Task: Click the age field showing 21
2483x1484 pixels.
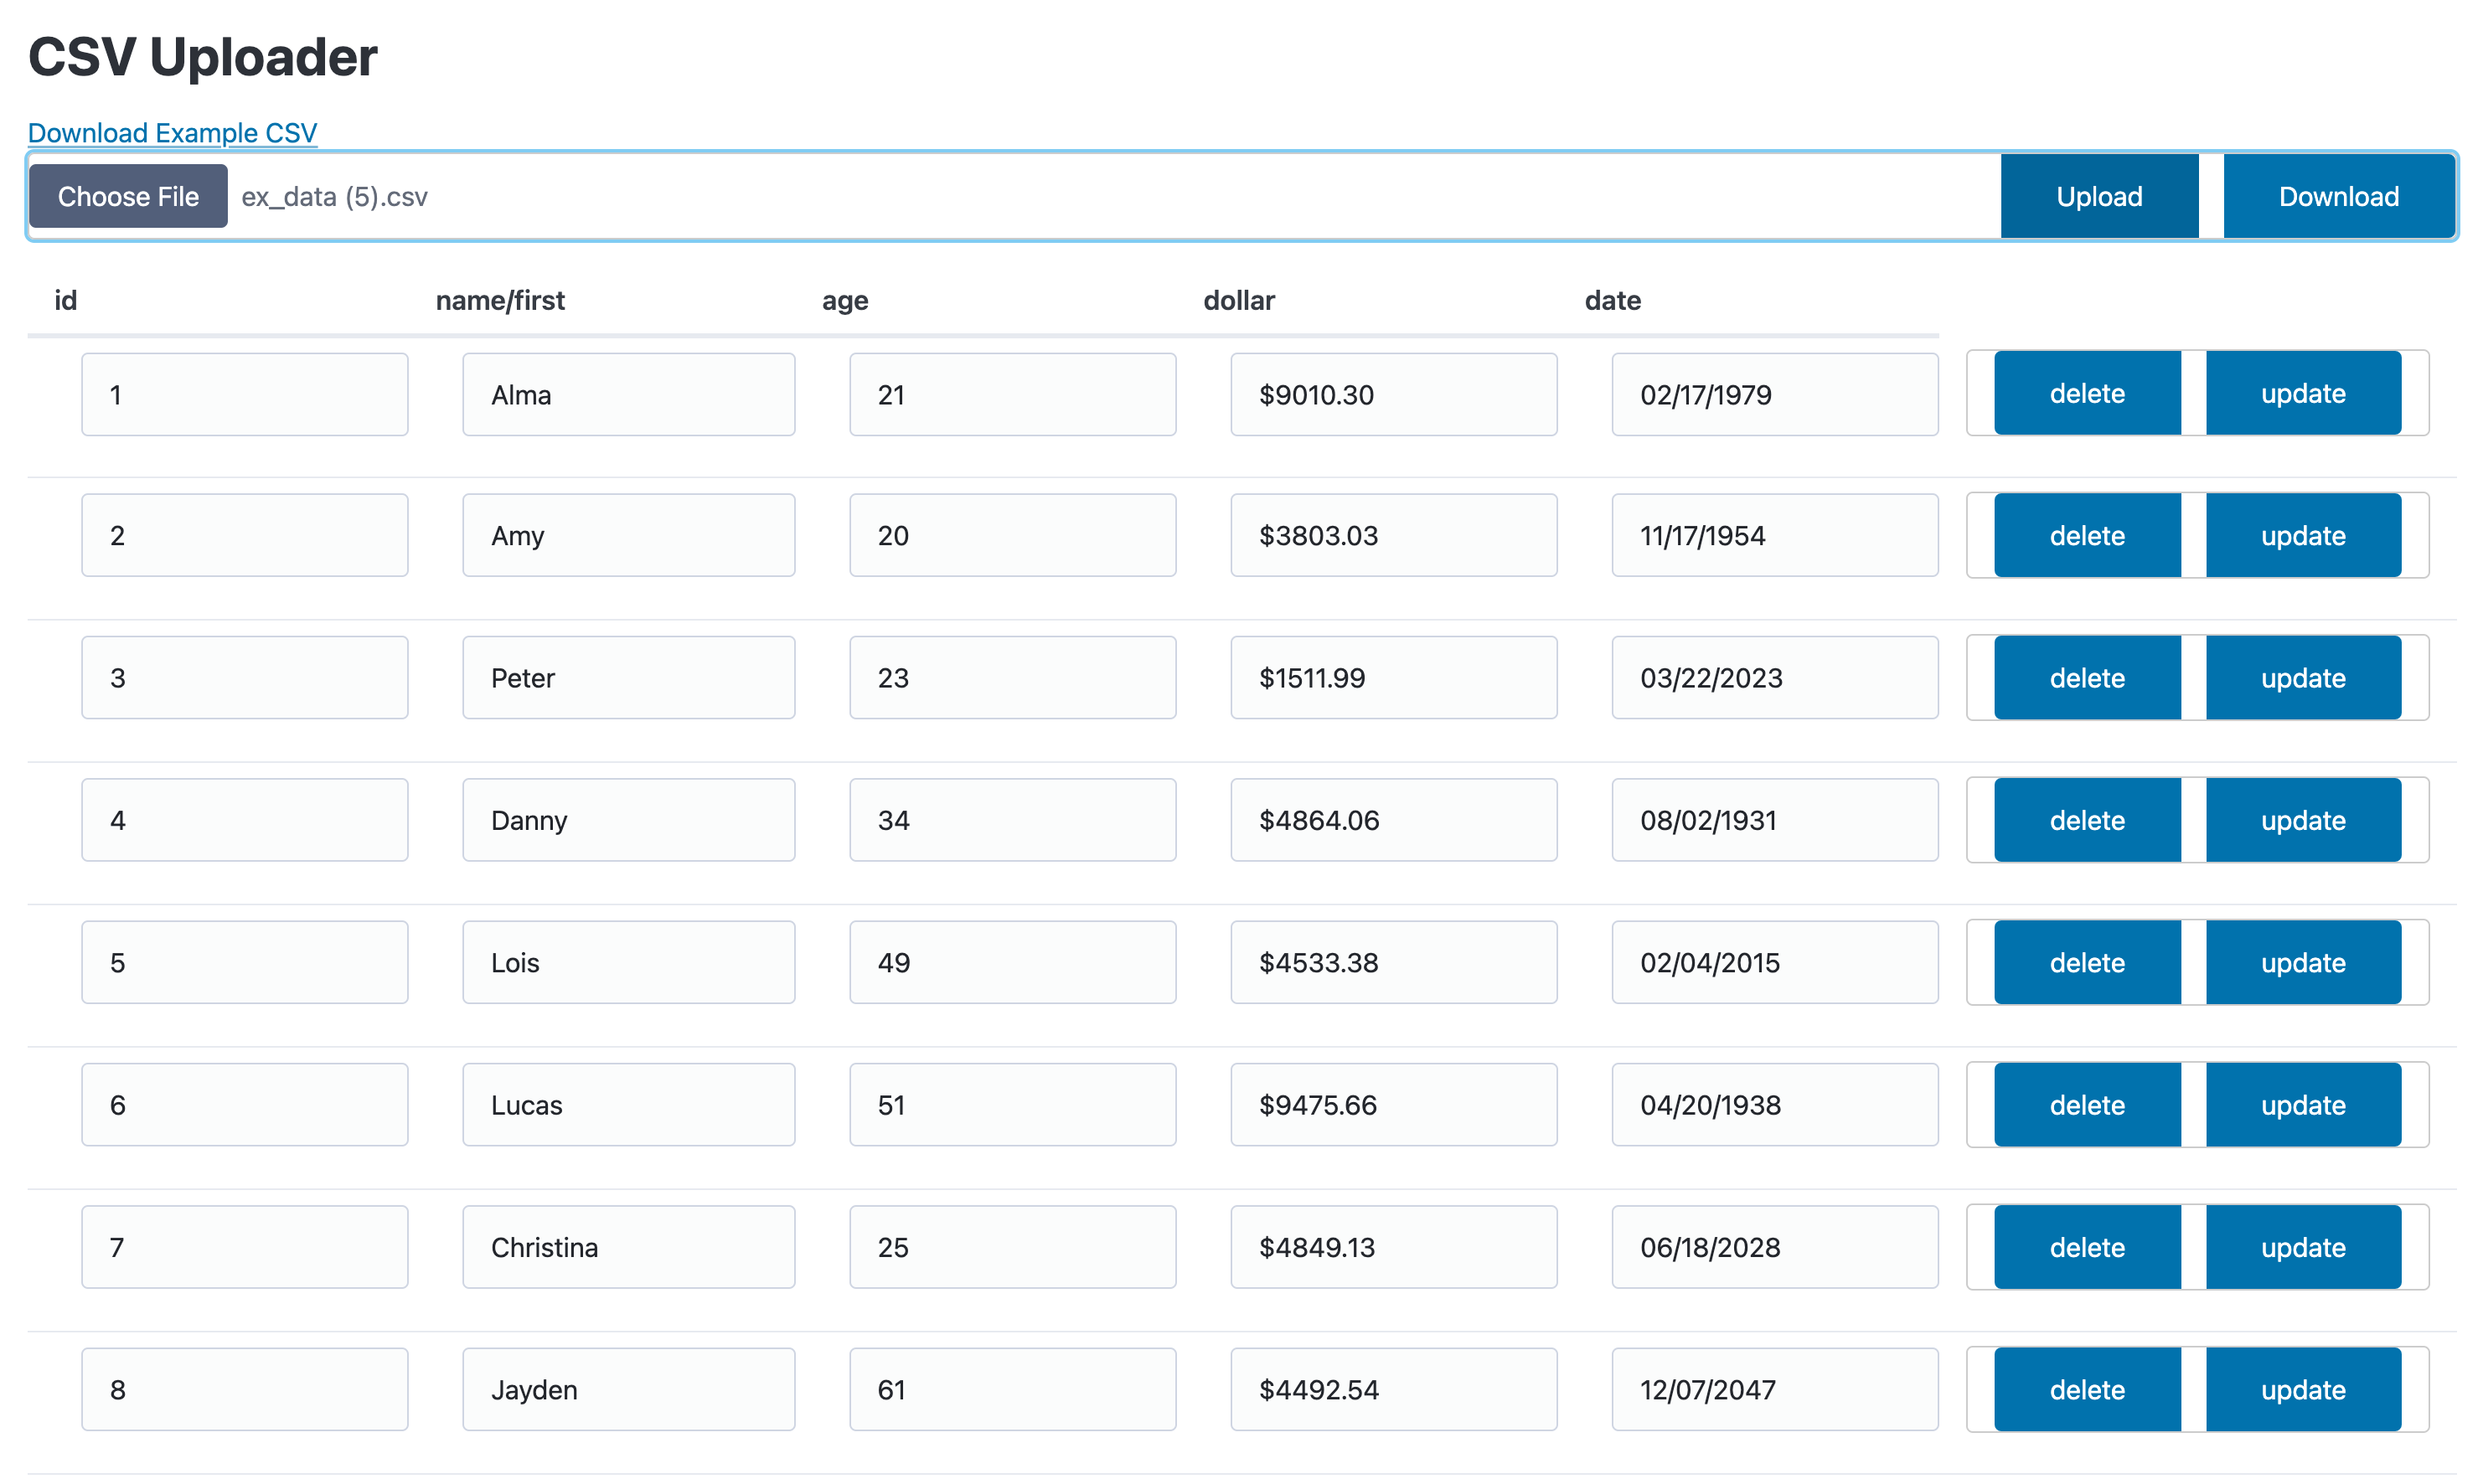Action: point(1013,394)
